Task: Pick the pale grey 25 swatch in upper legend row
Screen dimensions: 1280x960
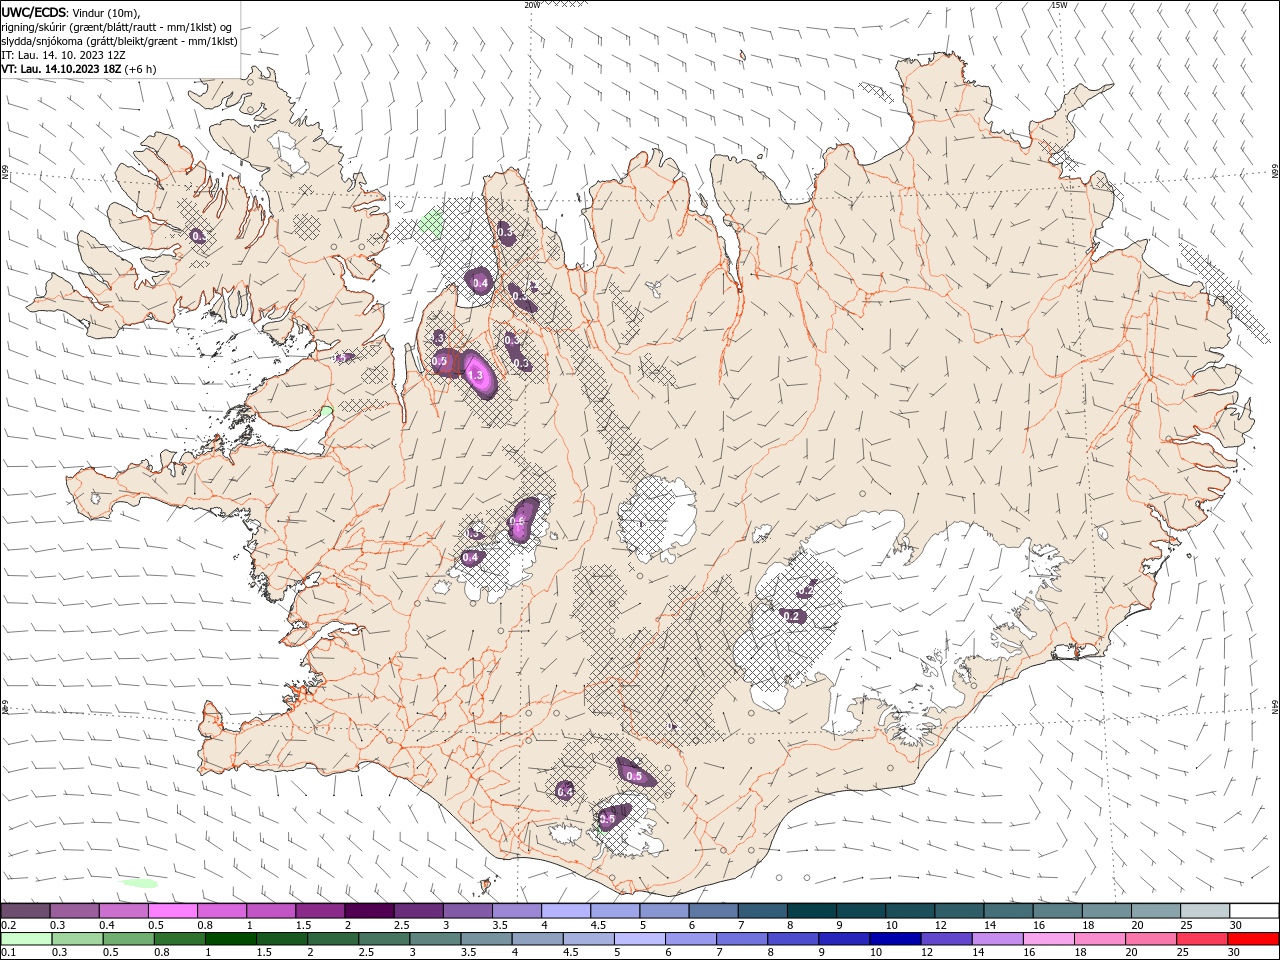Action: pyautogui.click(x=1205, y=911)
